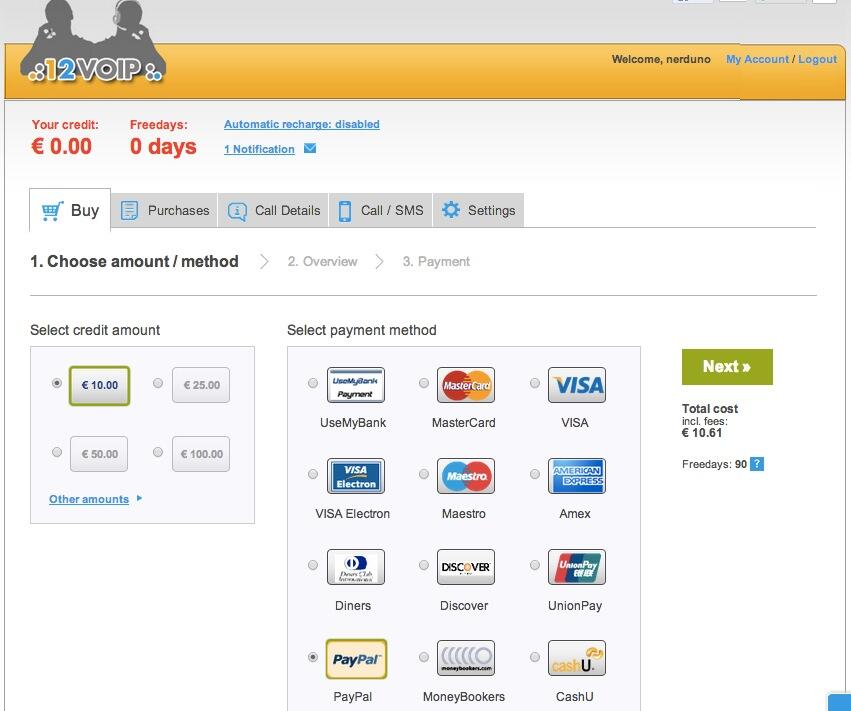This screenshot has width=851, height=711.
Task: Open My Account link
Action: click(757, 59)
